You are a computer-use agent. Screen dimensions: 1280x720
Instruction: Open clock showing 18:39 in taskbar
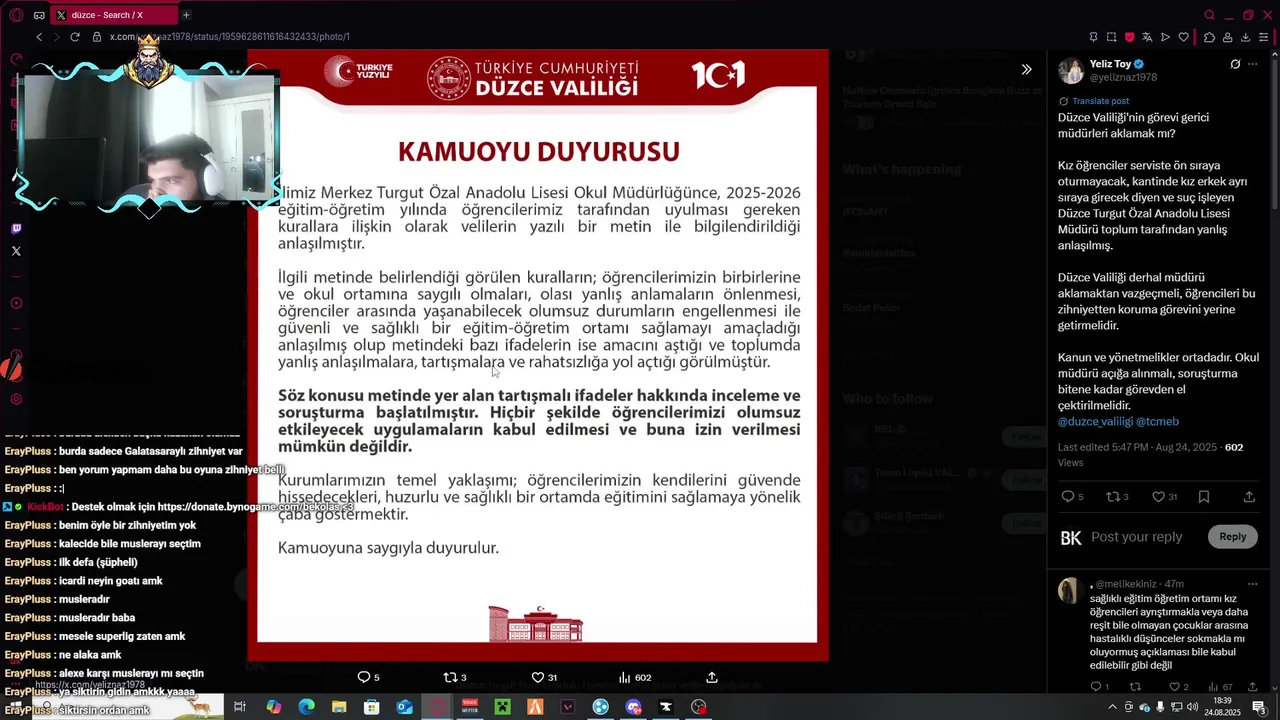pyautogui.click(x=1223, y=707)
